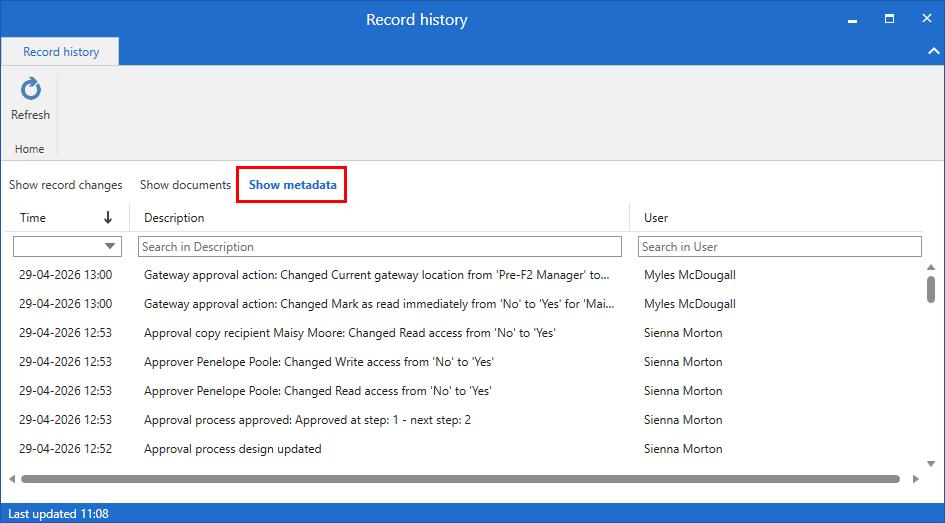Select Approval process approved row
The height and width of the screenshot is (523, 945).
pos(464,419)
